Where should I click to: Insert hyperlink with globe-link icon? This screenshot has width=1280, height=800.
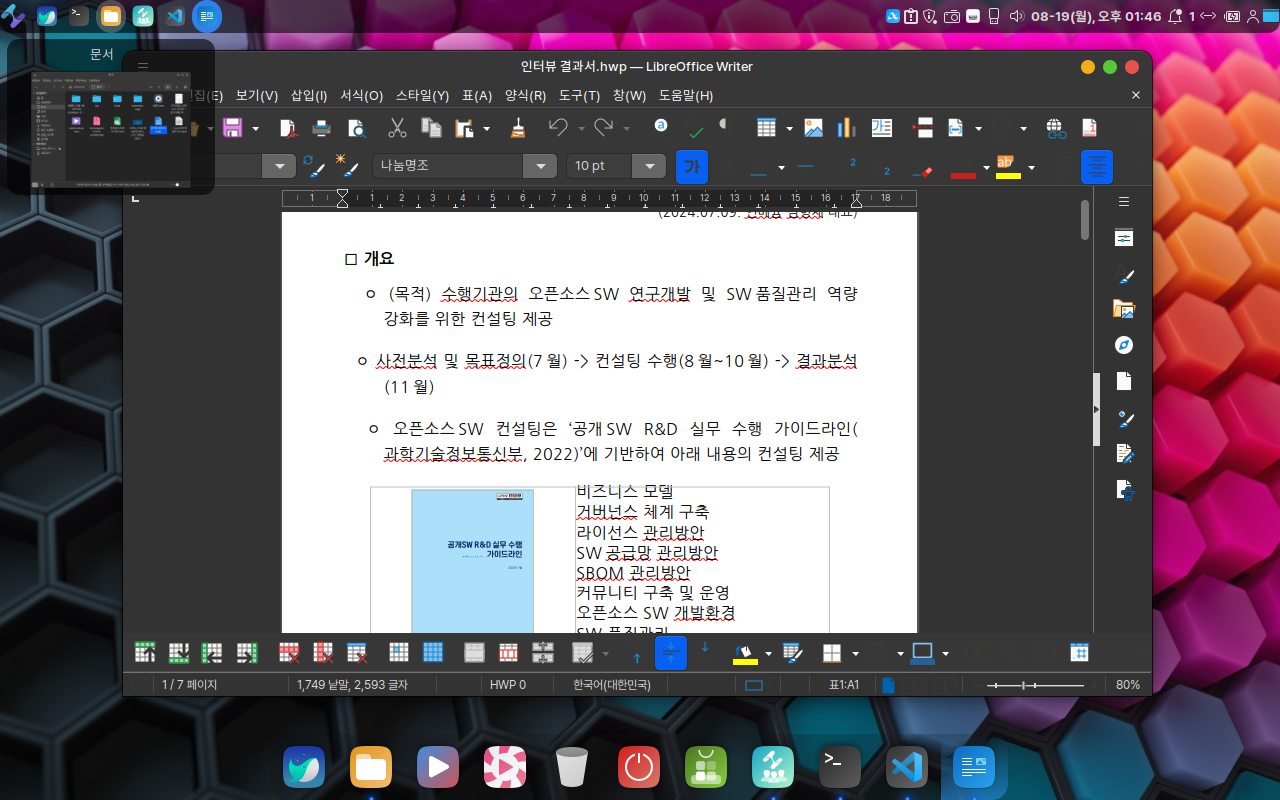click(1056, 127)
